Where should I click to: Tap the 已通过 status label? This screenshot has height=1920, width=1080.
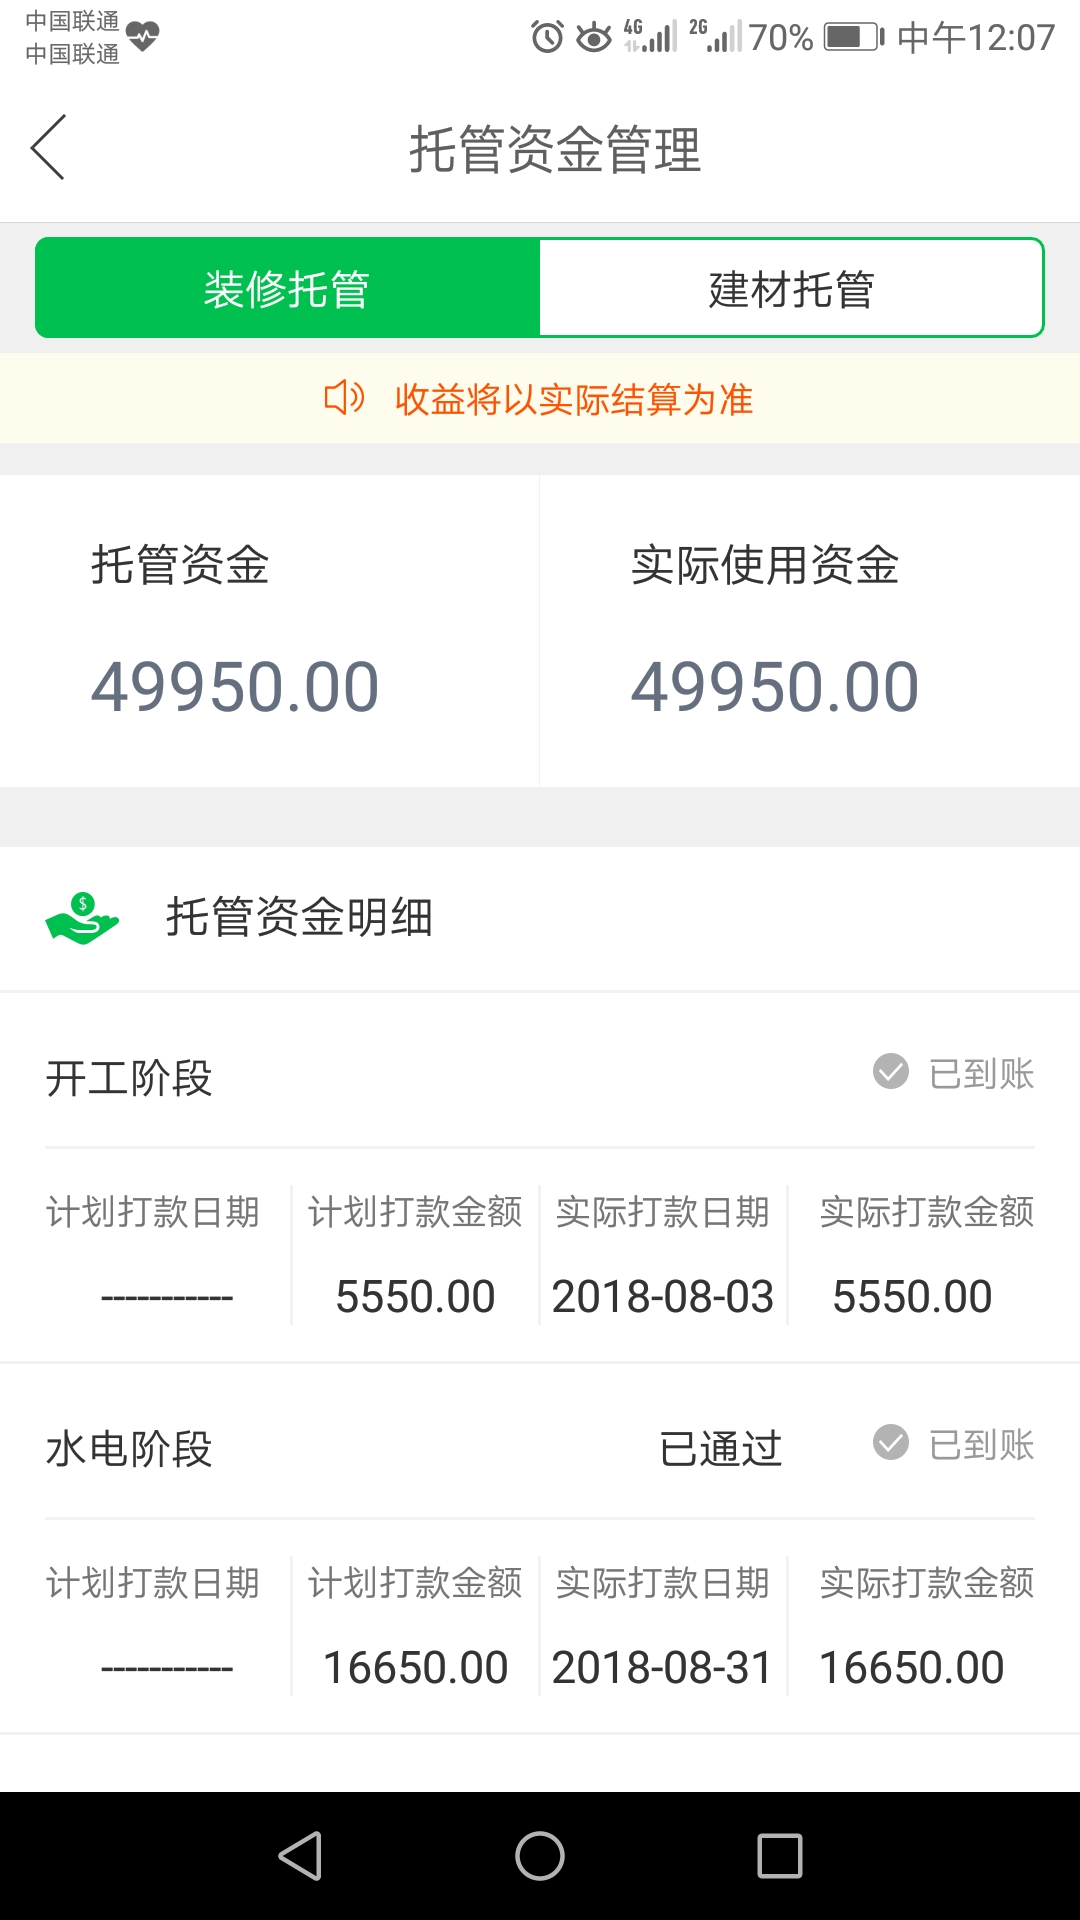coord(720,1448)
